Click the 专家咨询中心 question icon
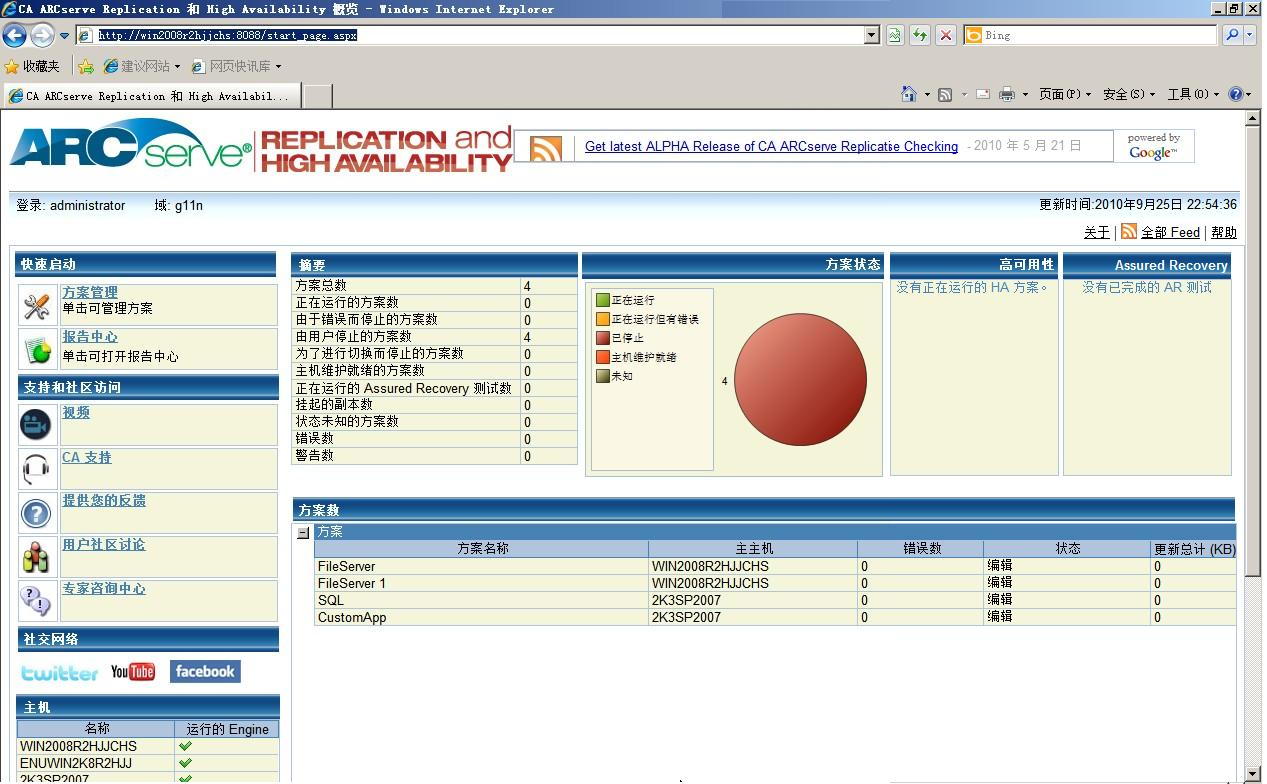The width and height of the screenshot is (1267, 784). coord(36,601)
